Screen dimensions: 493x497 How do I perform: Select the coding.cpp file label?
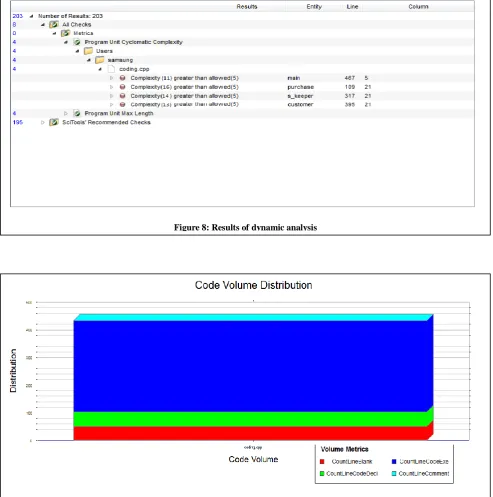(x=134, y=69)
